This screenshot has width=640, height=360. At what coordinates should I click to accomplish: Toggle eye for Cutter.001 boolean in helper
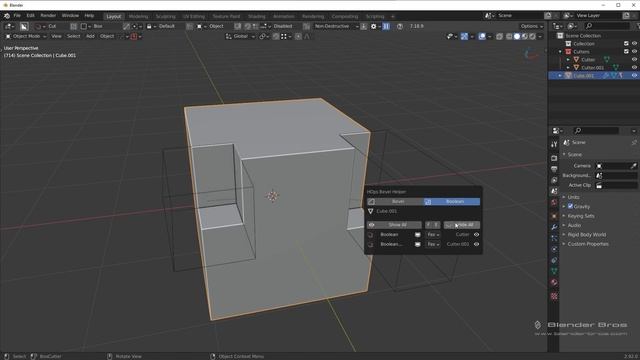coord(476,244)
